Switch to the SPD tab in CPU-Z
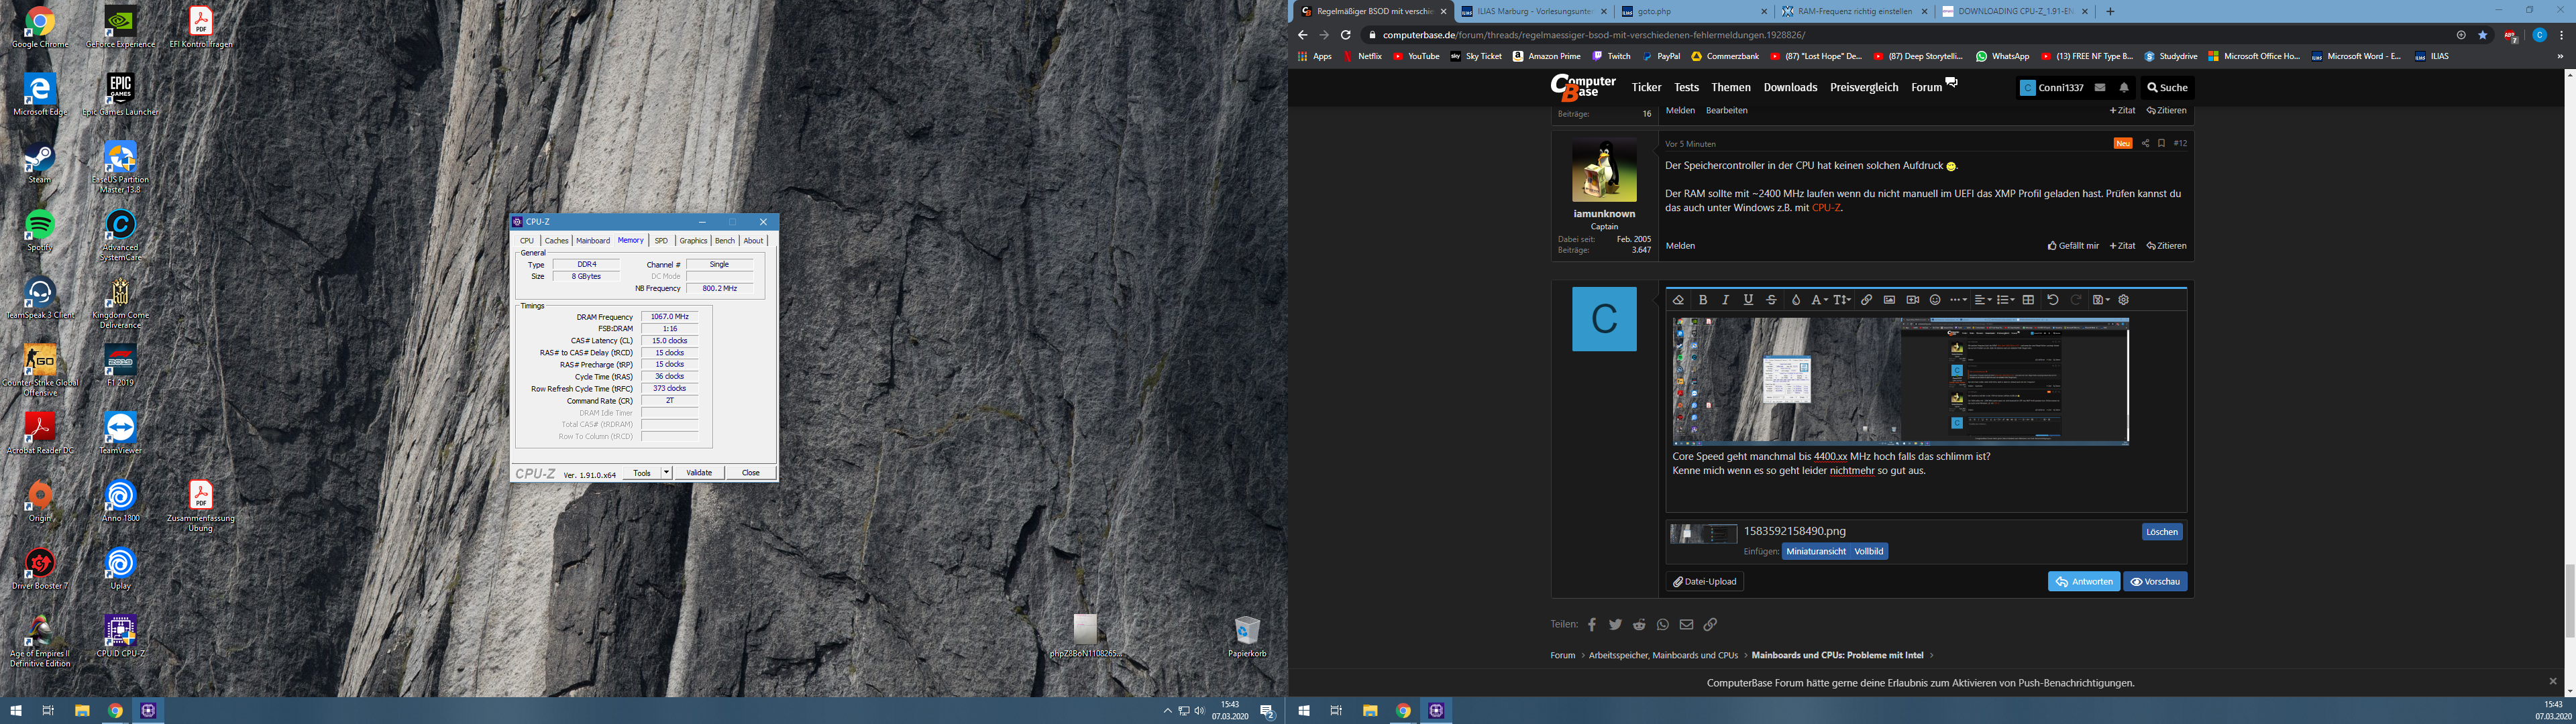 661,241
